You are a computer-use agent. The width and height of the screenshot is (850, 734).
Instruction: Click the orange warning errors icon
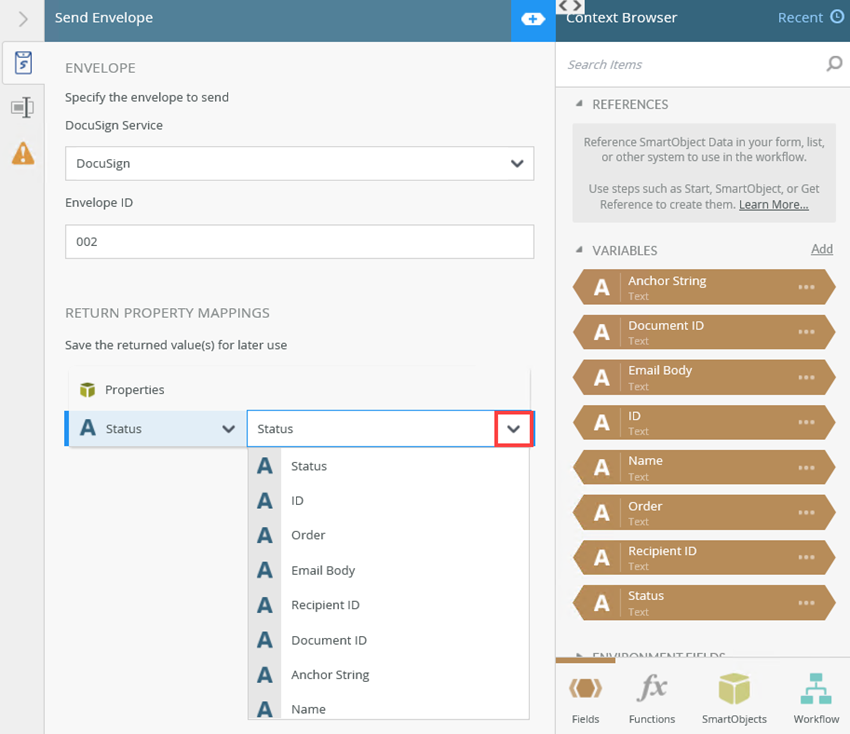(x=22, y=153)
